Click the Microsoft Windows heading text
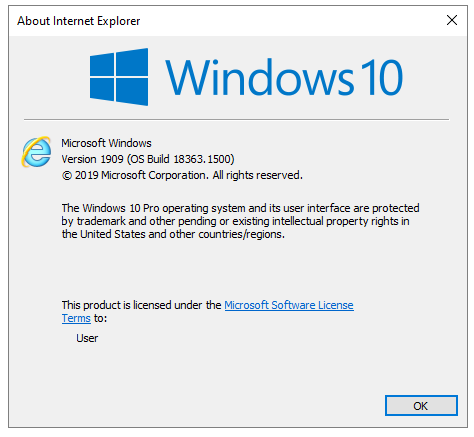The height and width of the screenshot is (437, 474). pos(106,143)
